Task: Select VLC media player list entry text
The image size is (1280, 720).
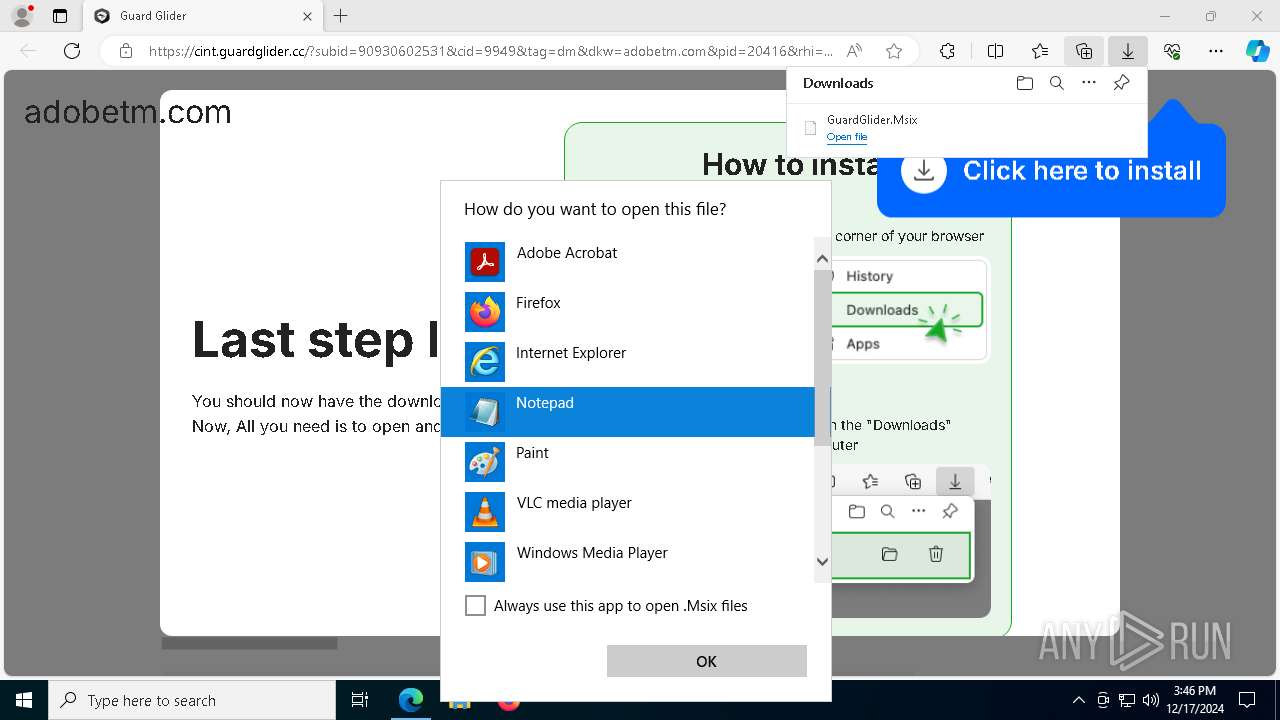Action: (x=574, y=503)
